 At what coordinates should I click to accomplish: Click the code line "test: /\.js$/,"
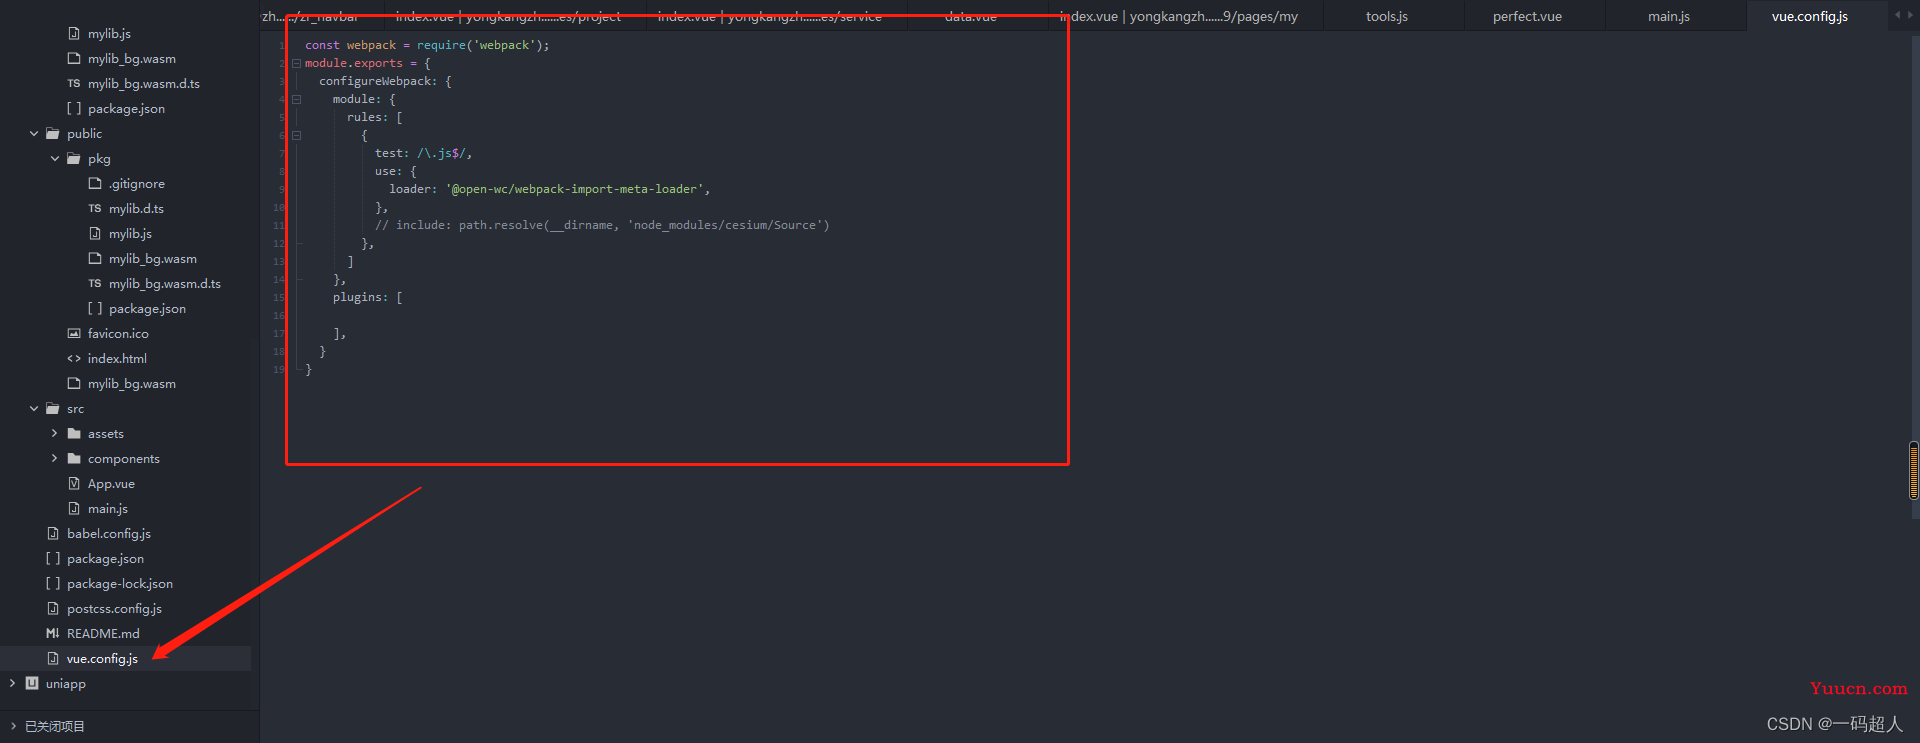click(423, 154)
